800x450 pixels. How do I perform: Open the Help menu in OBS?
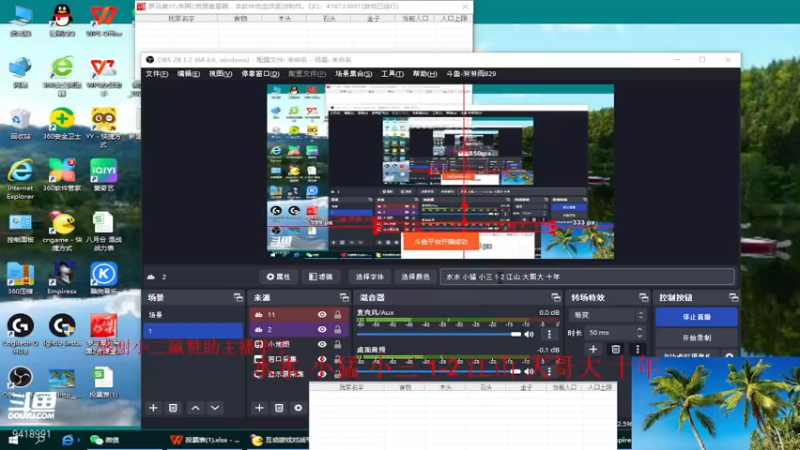tap(425, 73)
